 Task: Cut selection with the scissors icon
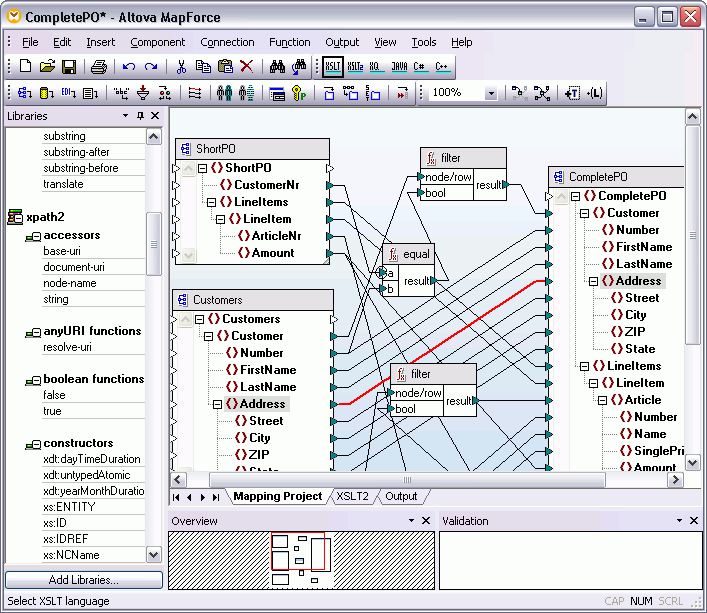[181, 67]
